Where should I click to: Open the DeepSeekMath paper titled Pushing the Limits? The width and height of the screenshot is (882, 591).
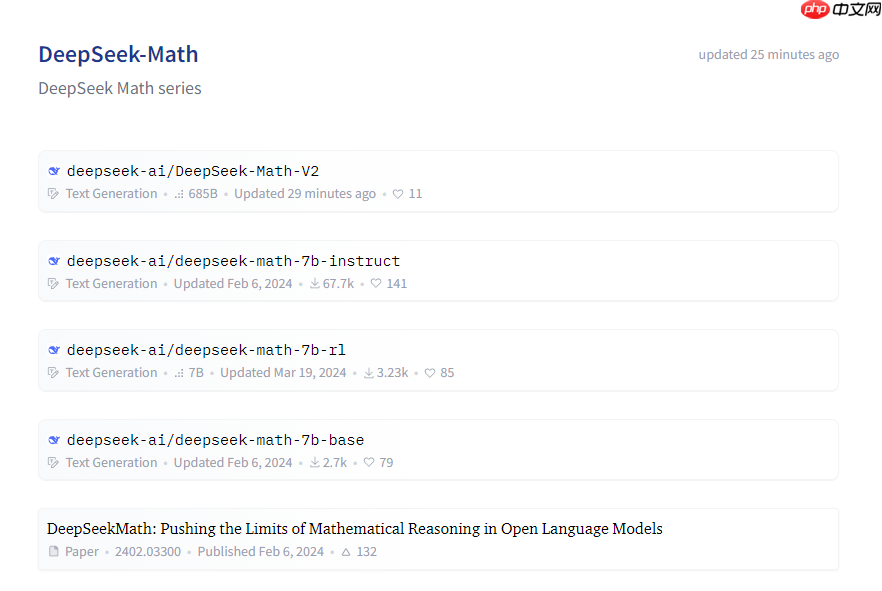pyautogui.click(x=355, y=528)
